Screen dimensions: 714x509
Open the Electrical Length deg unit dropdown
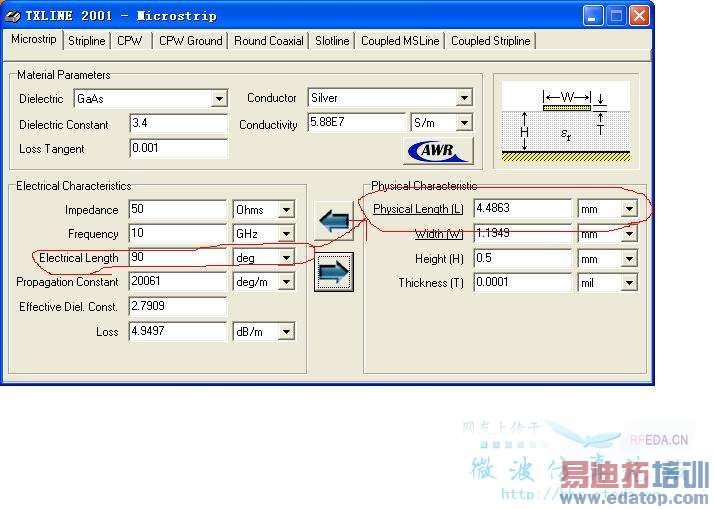click(x=286, y=258)
